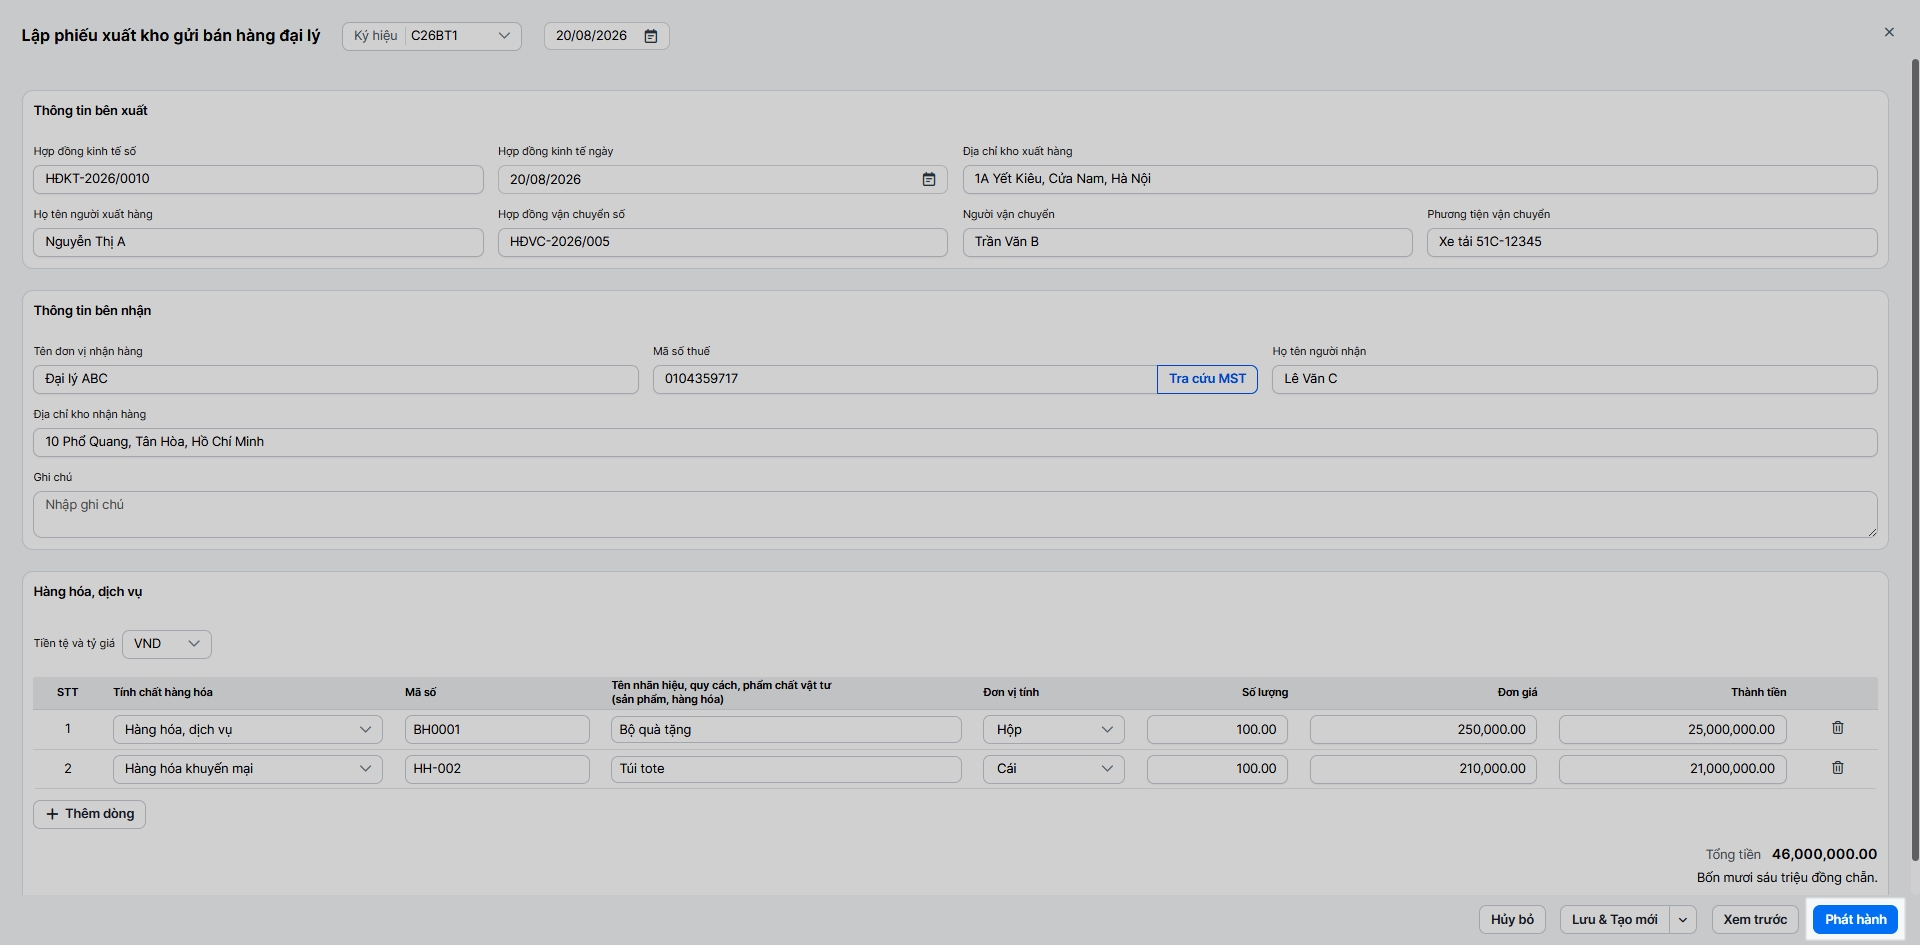This screenshot has width=1920, height=945.
Task: Click the total amount 46,000,000.00
Action: (1824, 854)
